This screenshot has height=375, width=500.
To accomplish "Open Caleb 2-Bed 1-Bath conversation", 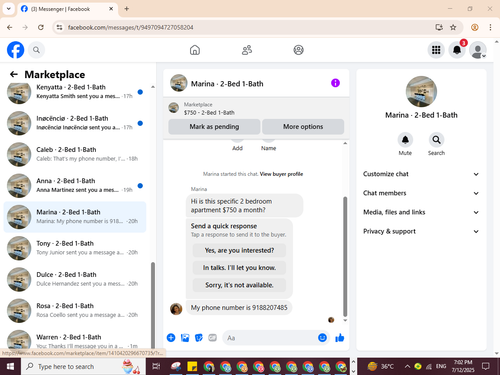I will click(x=75, y=154).
